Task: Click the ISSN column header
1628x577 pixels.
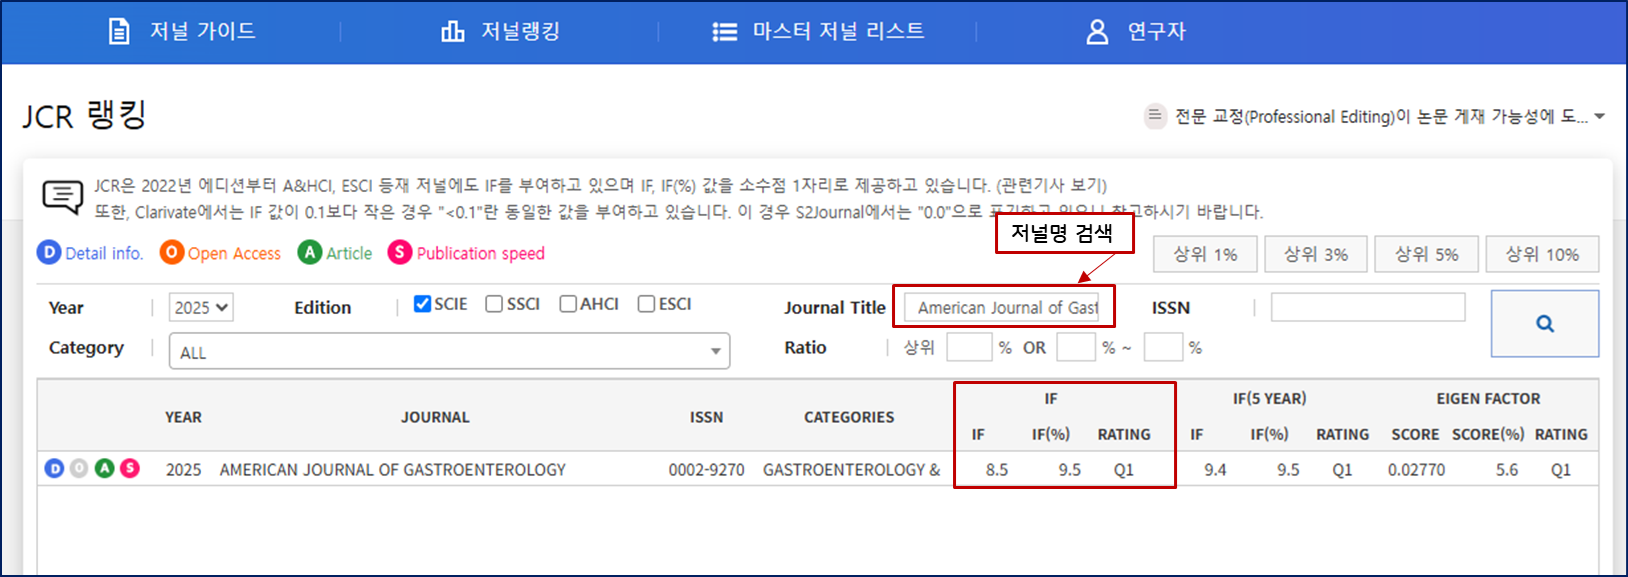Action: click(x=706, y=417)
